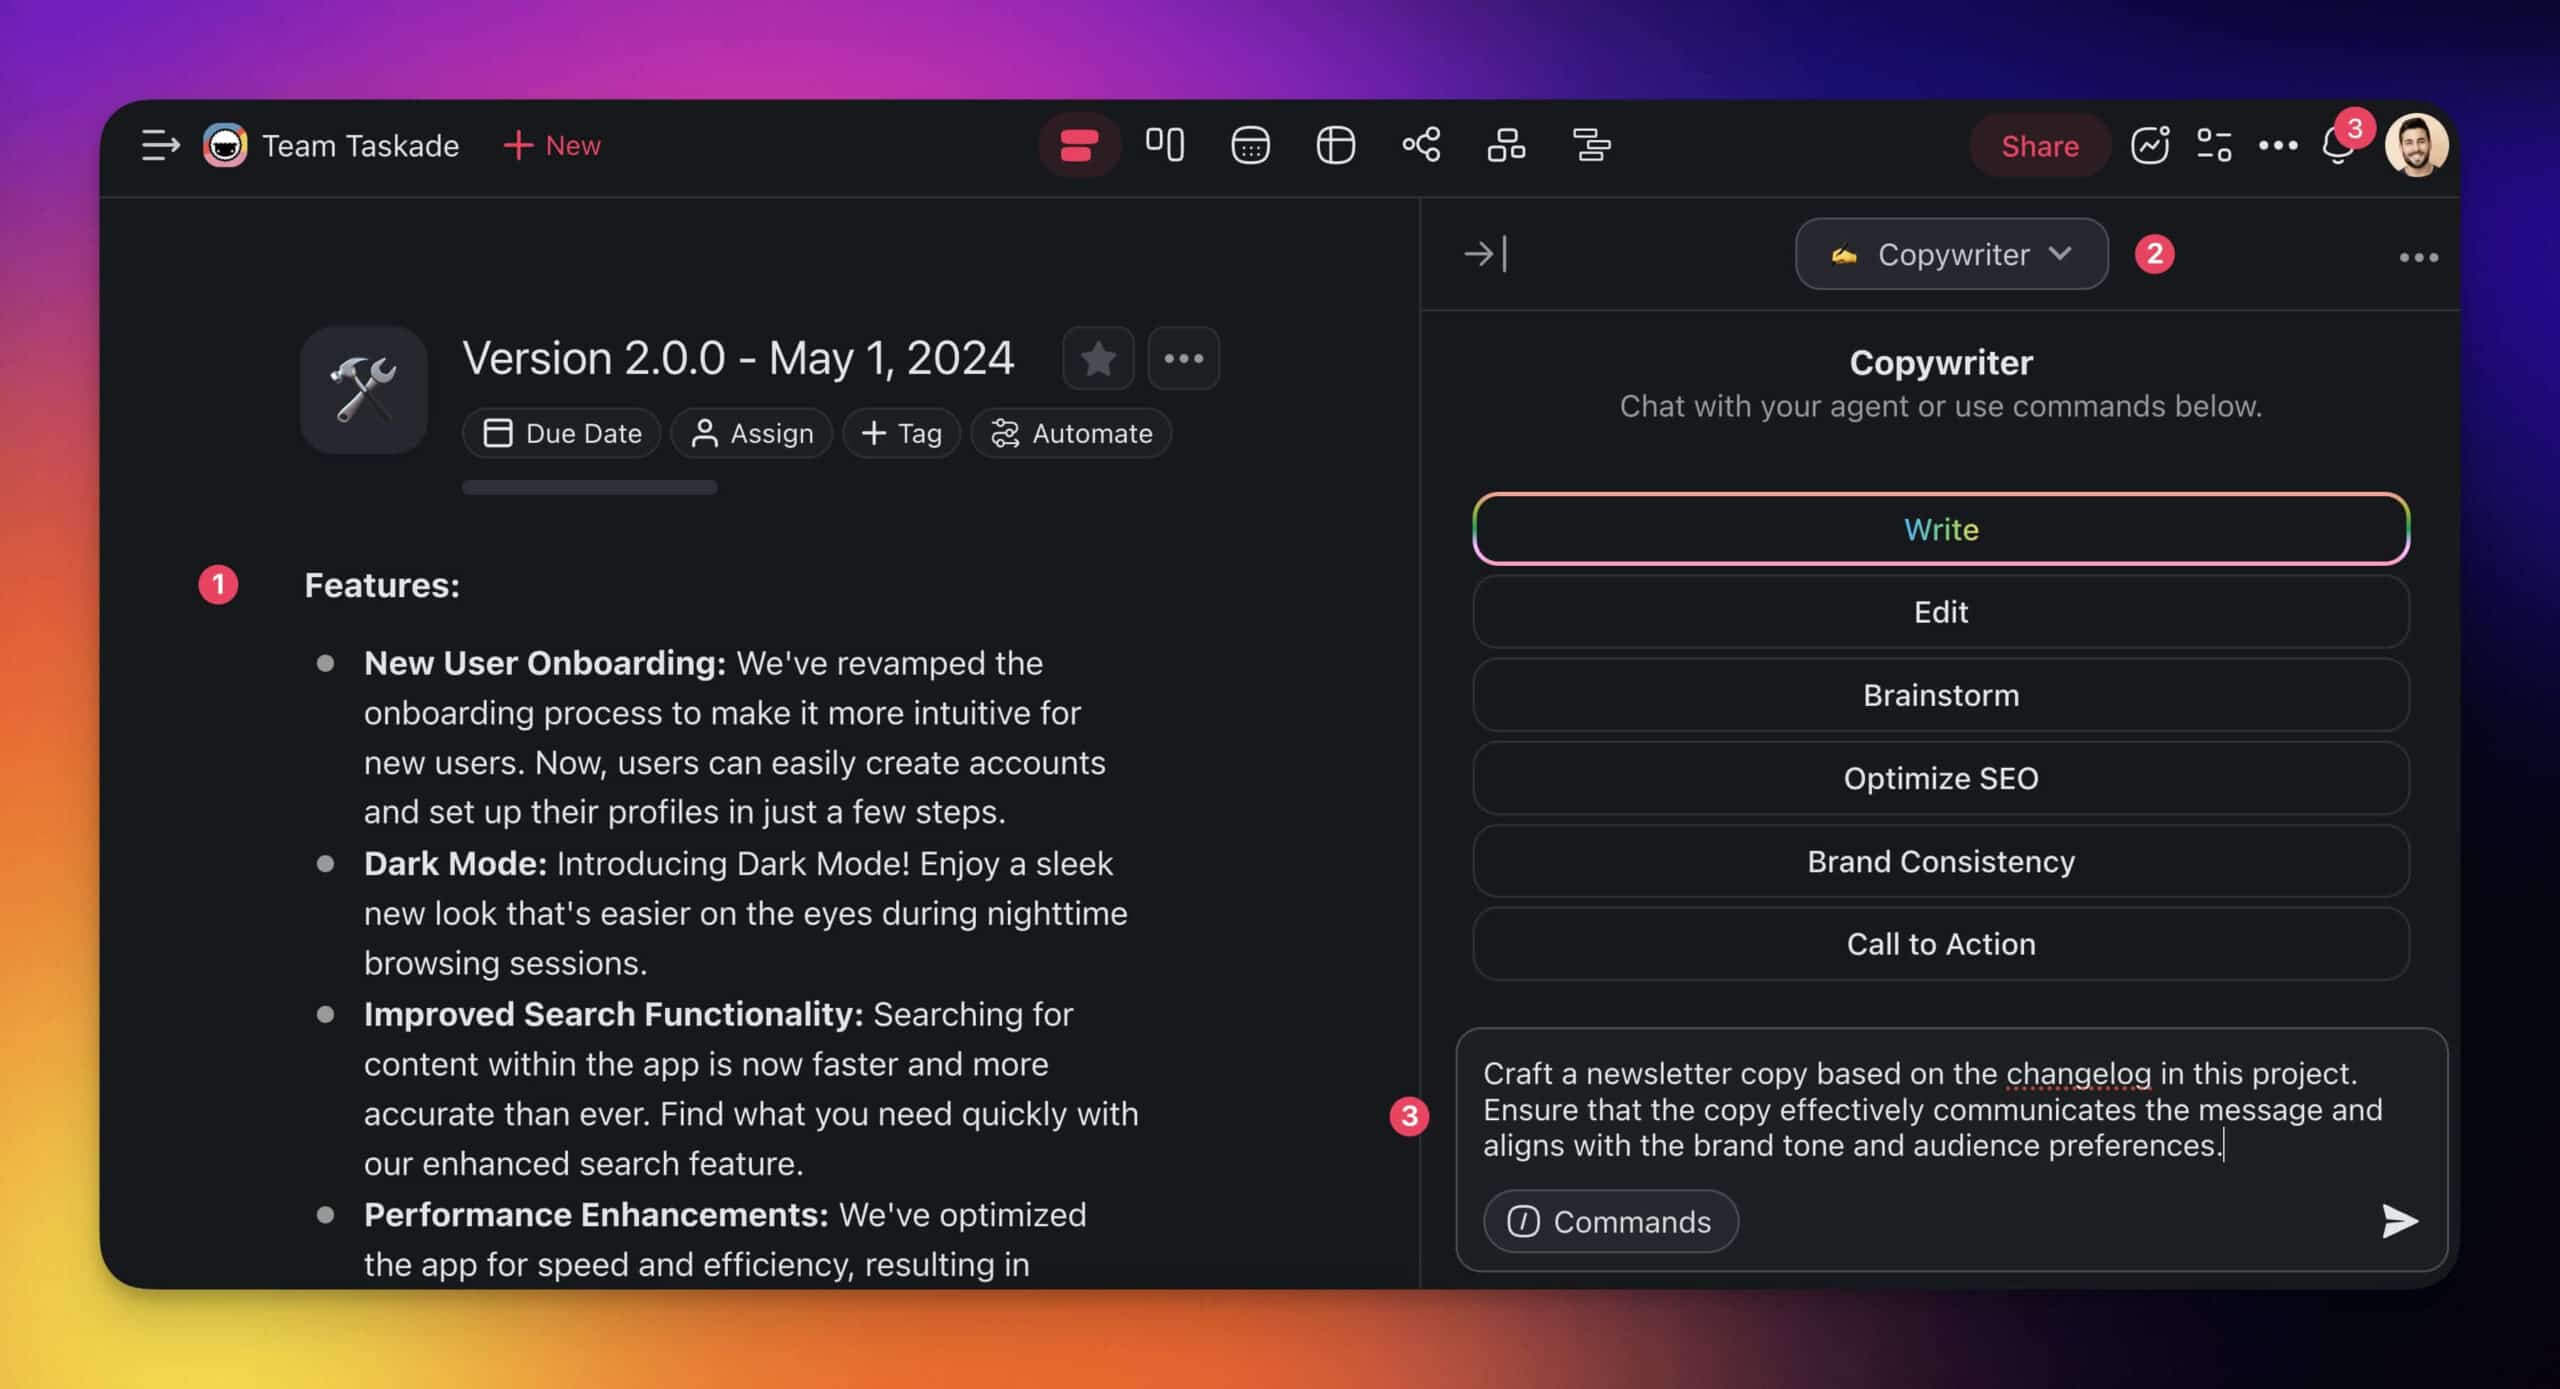Switch to Board view icon
This screenshot has width=2560, height=1389.
1164,146
